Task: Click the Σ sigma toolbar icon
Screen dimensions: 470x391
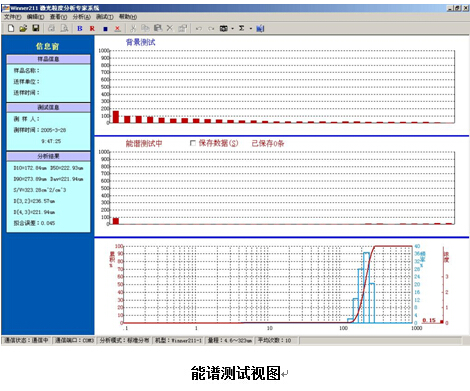Action: coord(242,29)
